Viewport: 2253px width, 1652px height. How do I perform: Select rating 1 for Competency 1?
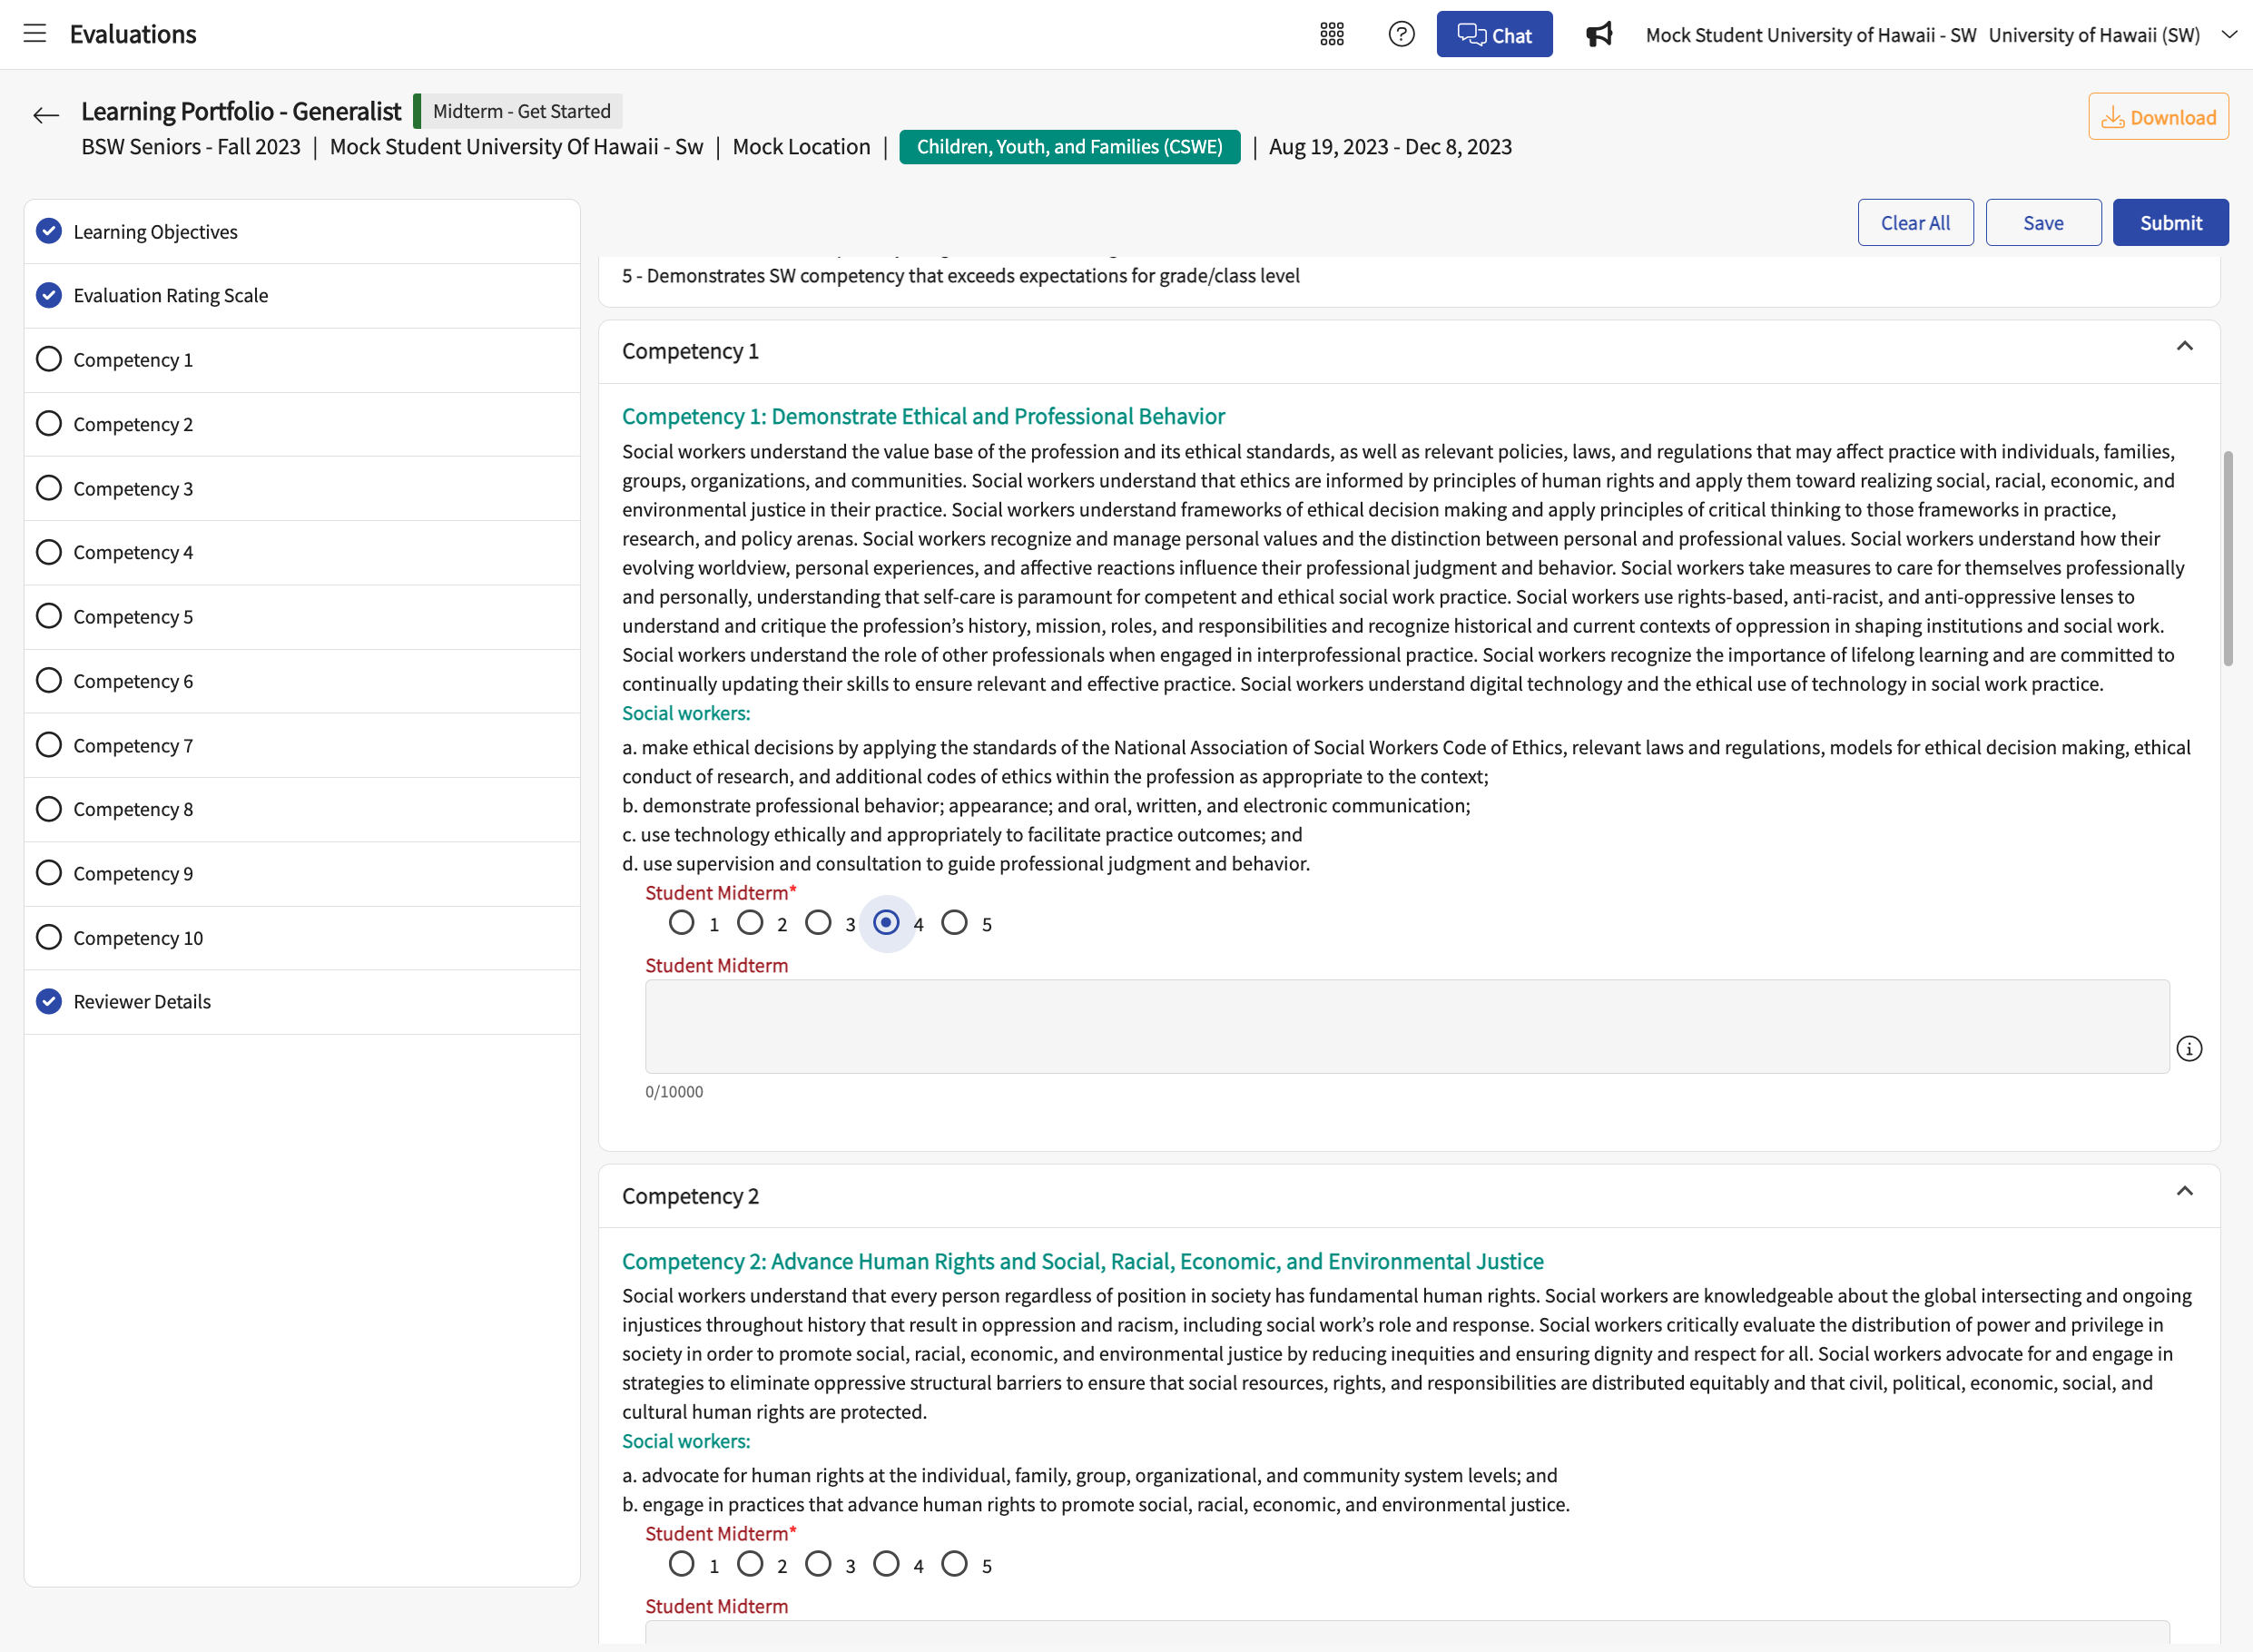click(682, 922)
